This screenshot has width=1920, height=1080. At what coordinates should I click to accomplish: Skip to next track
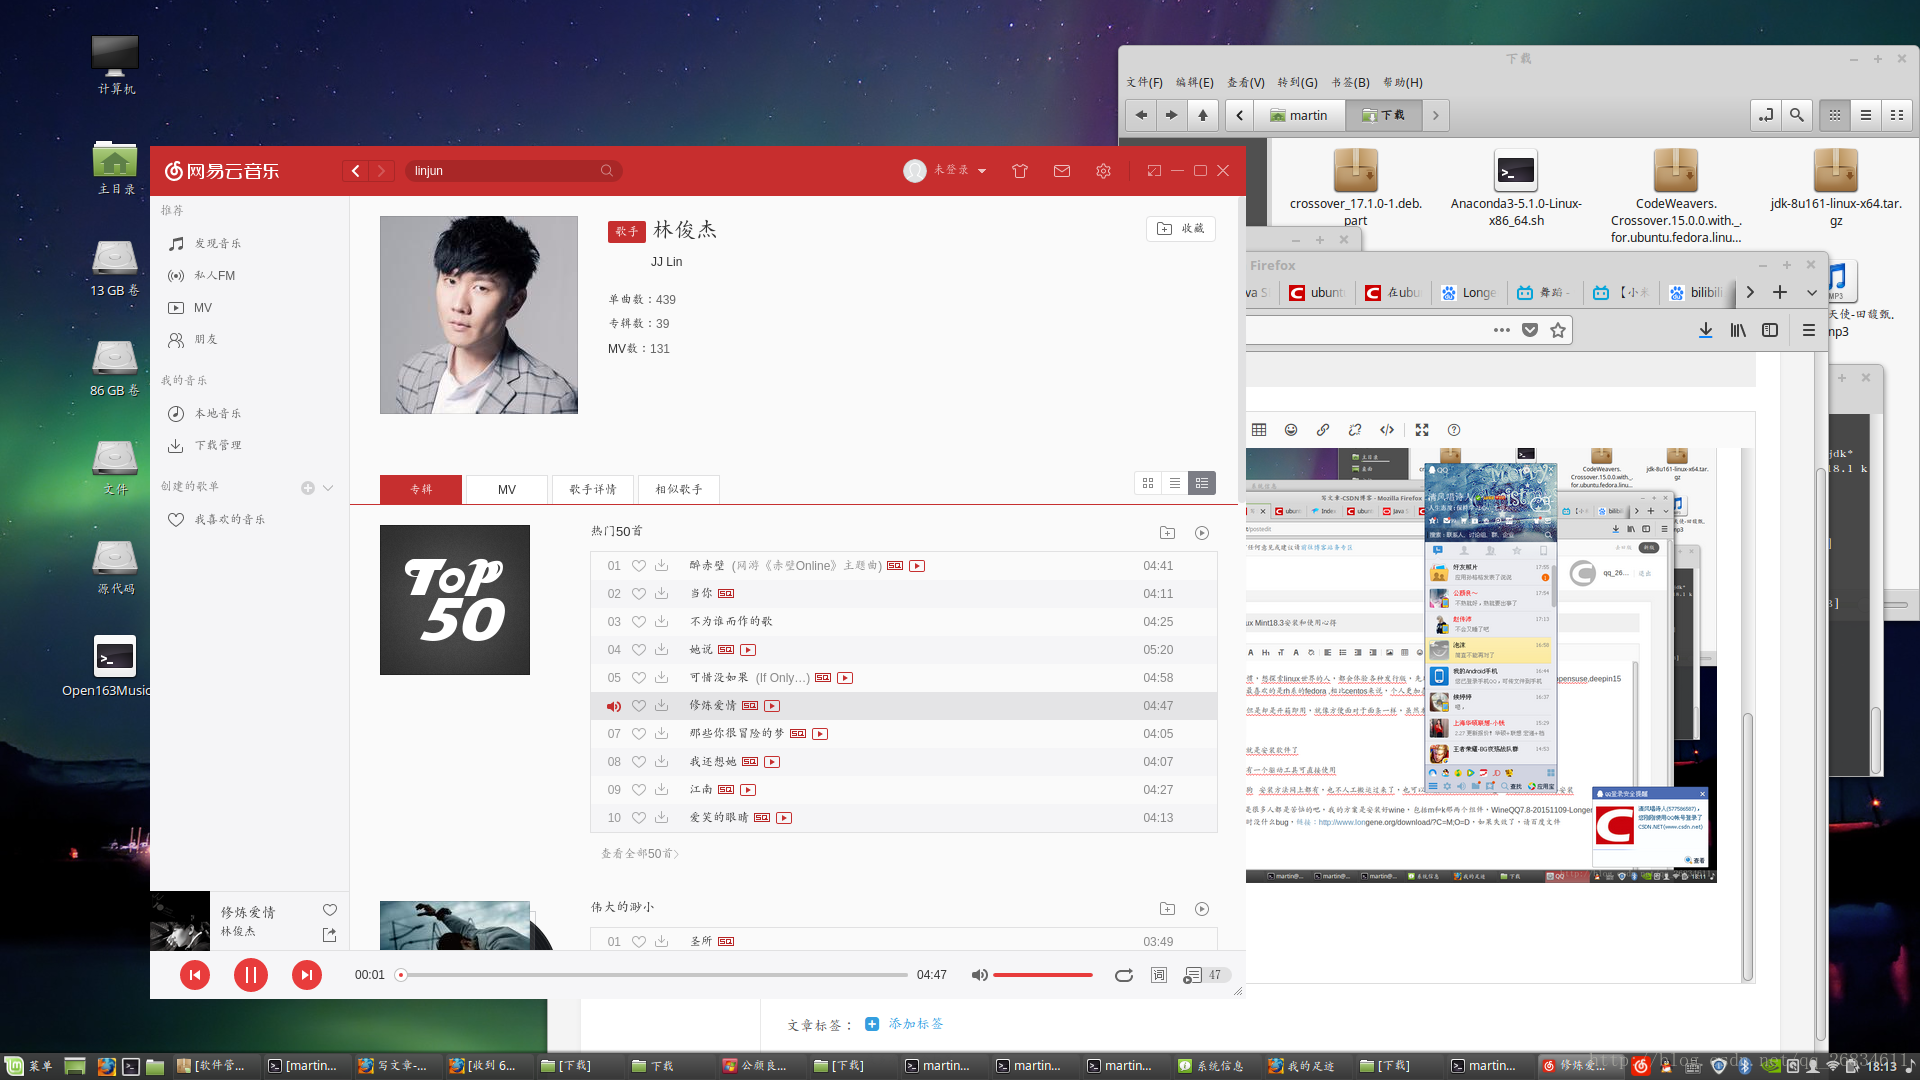point(307,974)
